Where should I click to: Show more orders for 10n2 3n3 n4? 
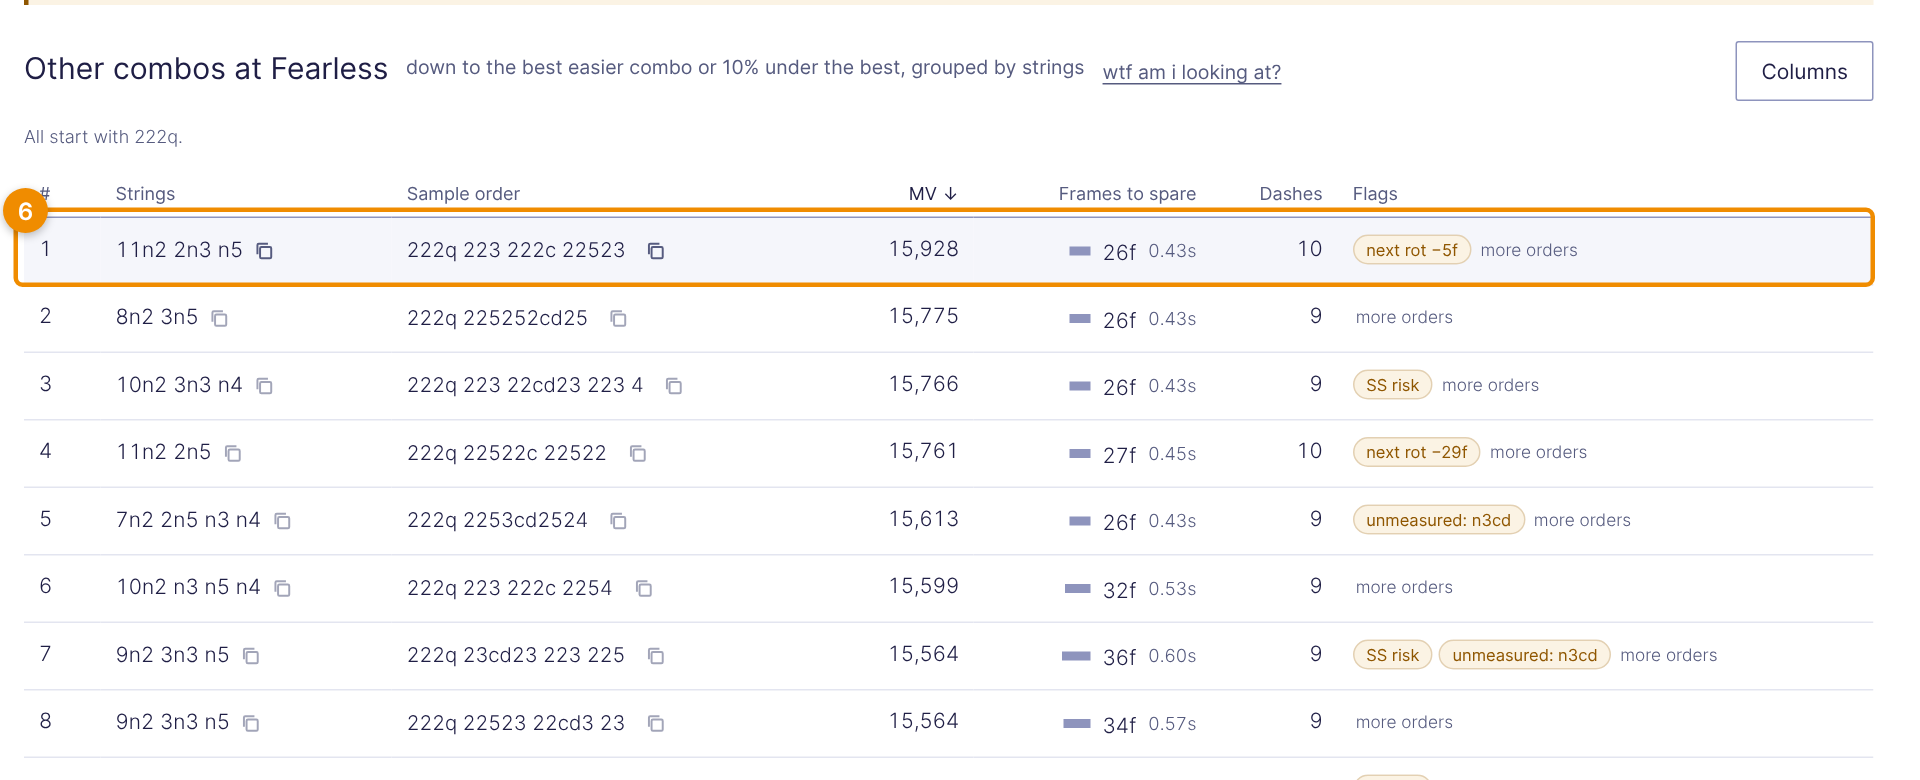[1490, 385]
